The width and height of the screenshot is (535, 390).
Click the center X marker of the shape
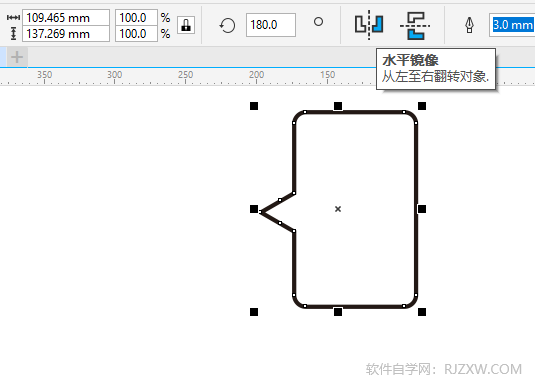pos(338,209)
